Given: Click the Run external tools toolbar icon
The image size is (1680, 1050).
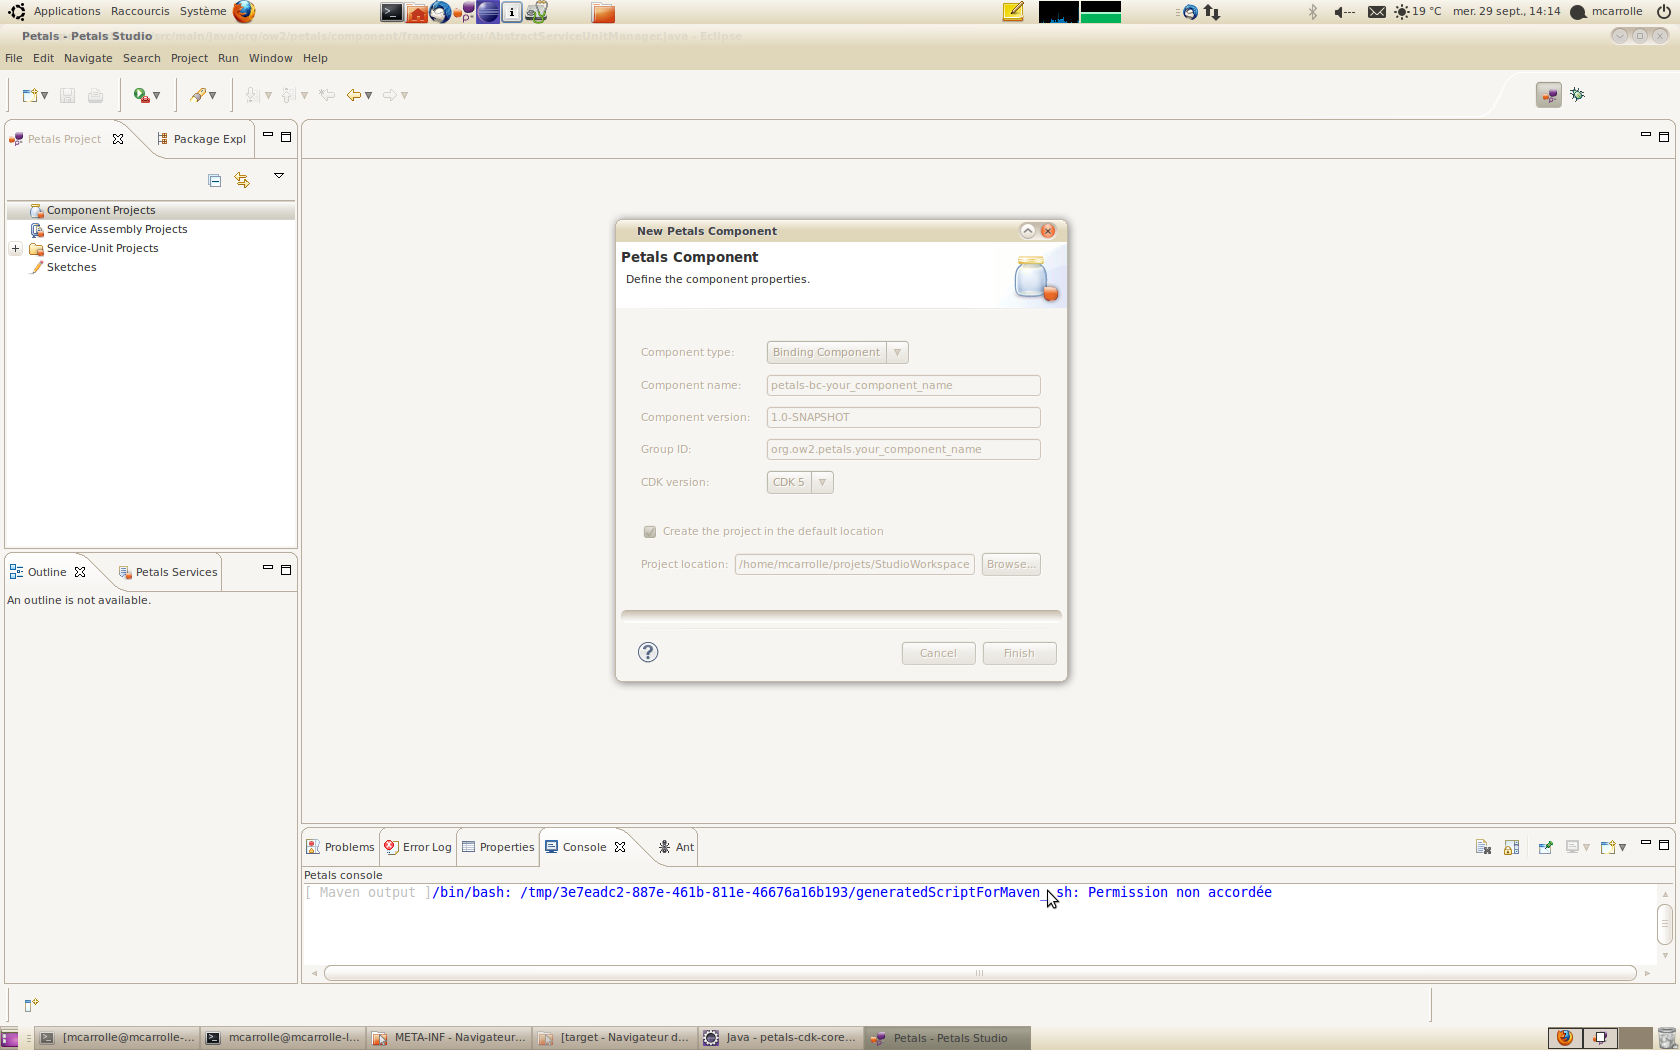Looking at the screenshot, I should click(142, 95).
